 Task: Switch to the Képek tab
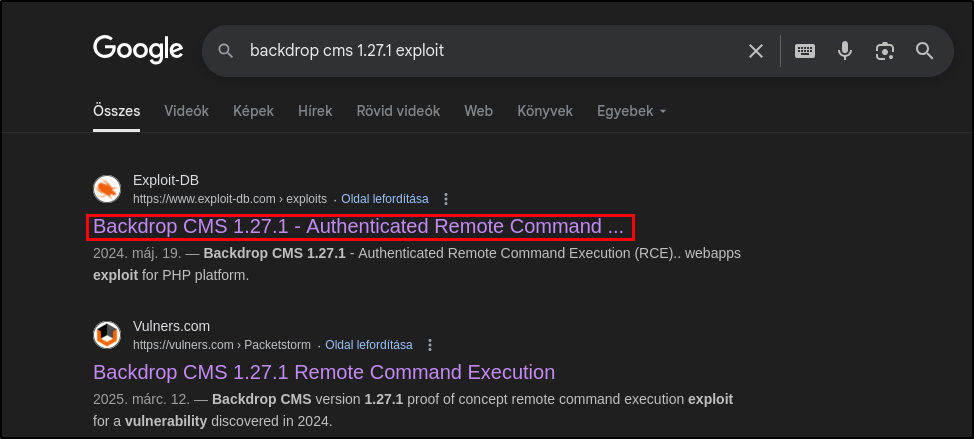tap(253, 111)
